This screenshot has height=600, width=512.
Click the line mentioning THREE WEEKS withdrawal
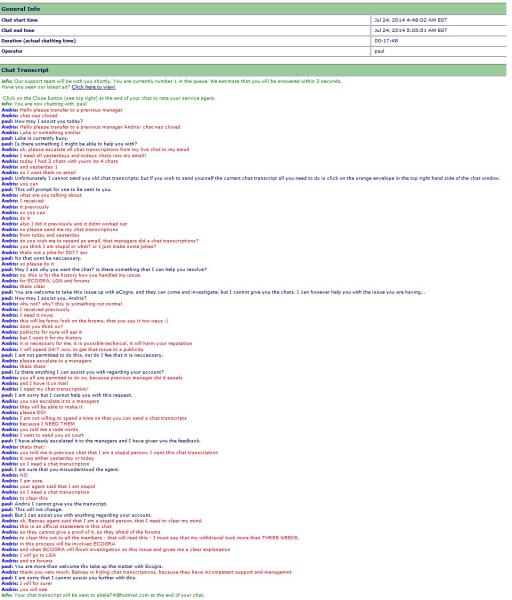[150, 538]
